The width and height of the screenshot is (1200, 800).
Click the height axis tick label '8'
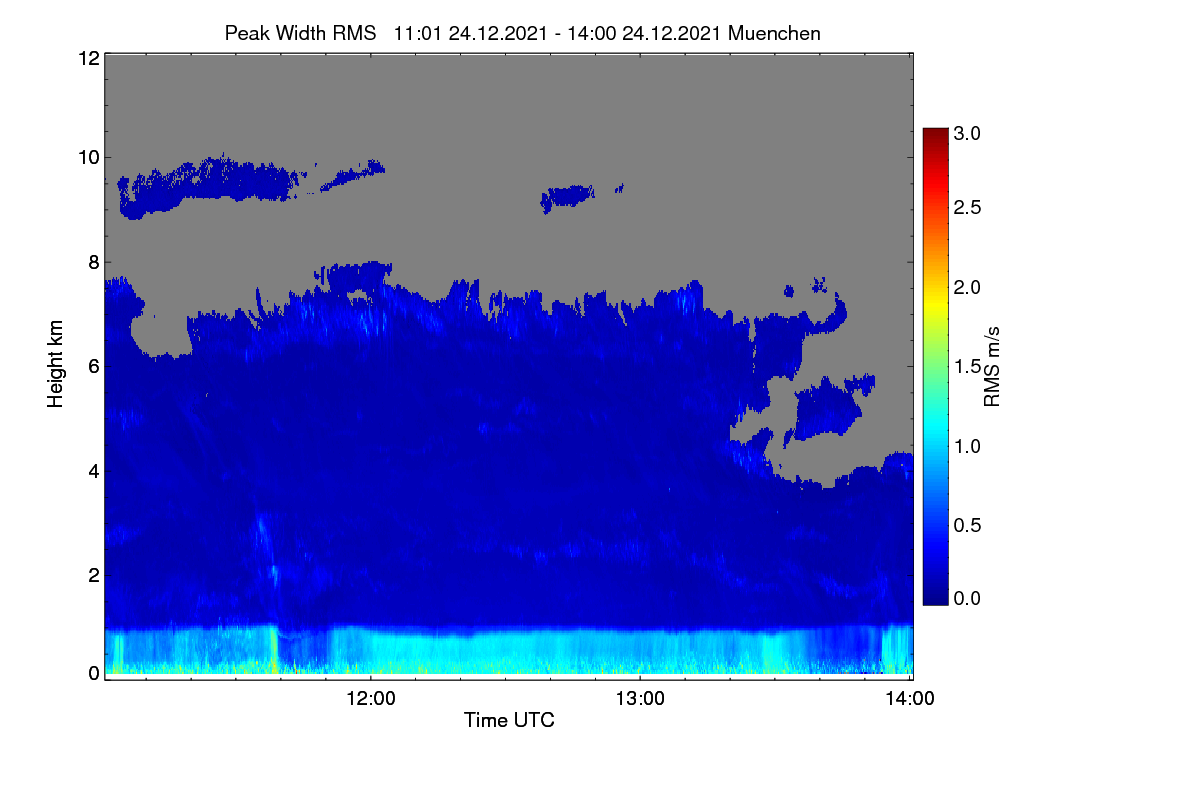(x=93, y=262)
